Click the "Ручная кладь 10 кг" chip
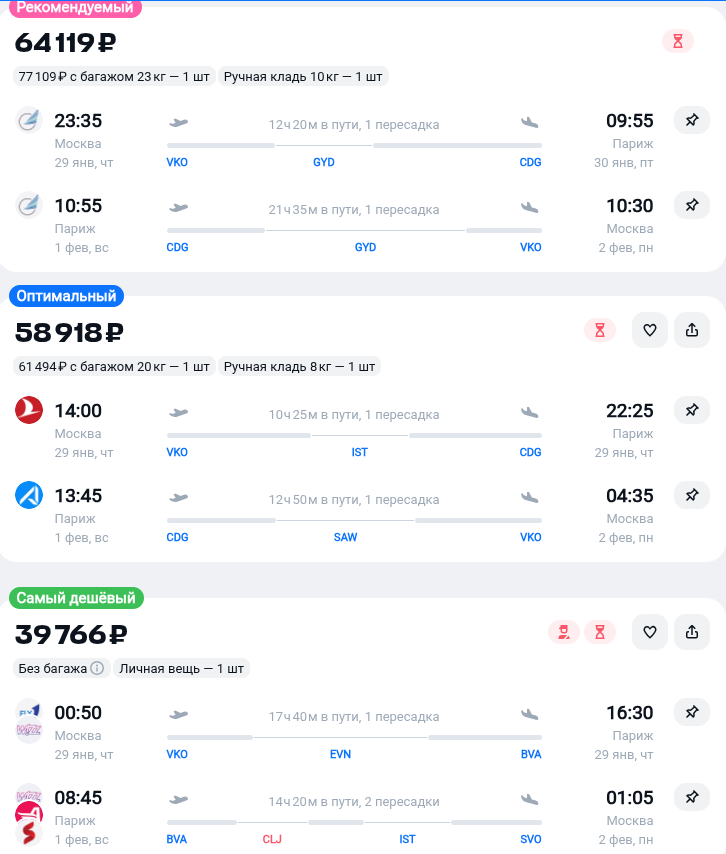The width and height of the screenshot is (726, 854). point(303,76)
